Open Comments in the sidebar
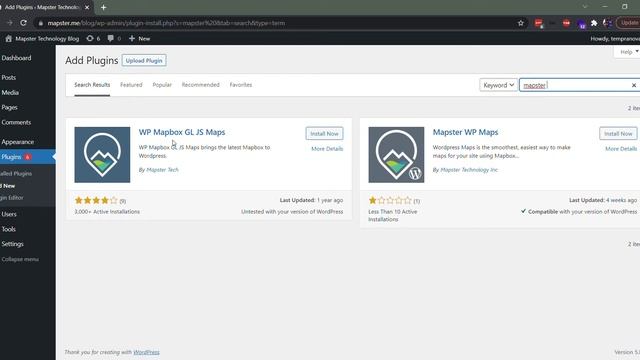The width and height of the screenshot is (640, 360). click(16, 122)
